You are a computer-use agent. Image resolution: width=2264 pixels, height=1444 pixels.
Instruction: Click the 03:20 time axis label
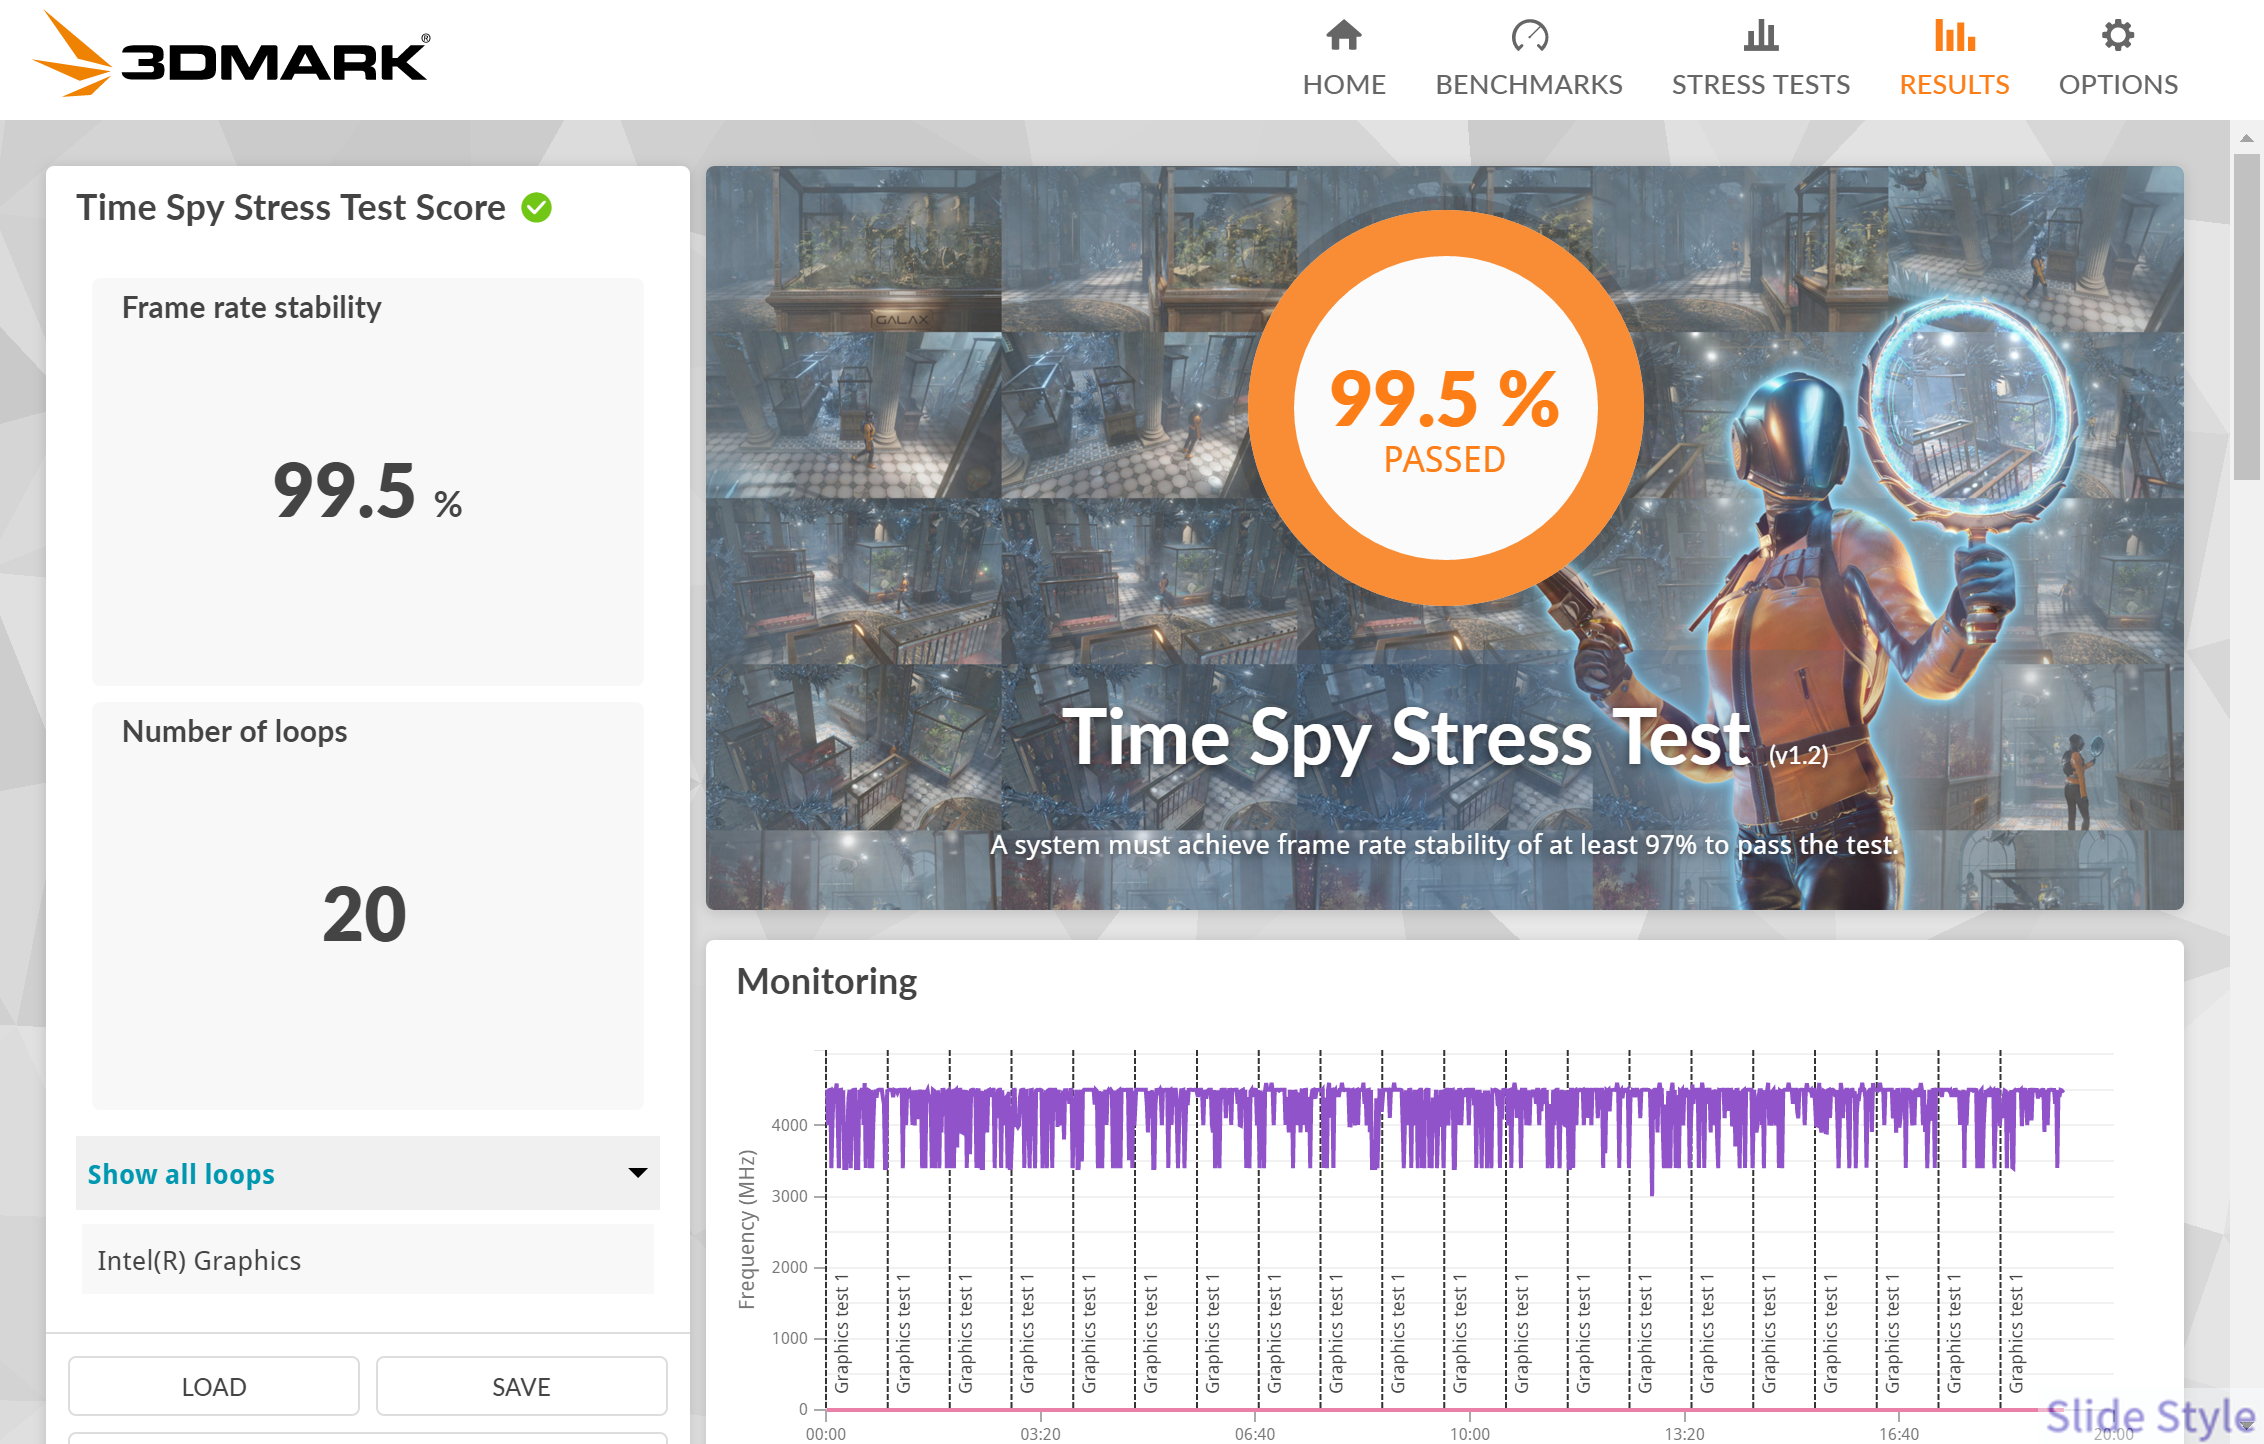(x=1040, y=1434)
